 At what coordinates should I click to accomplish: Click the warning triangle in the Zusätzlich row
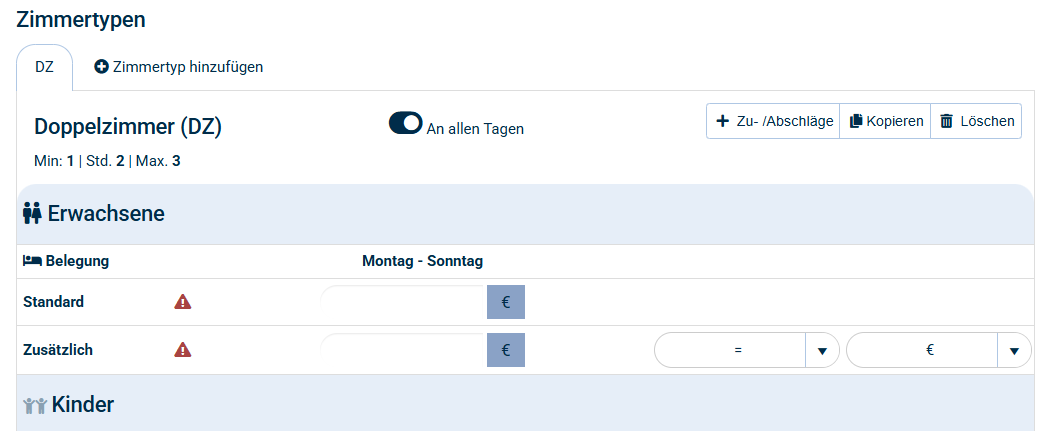point(183,350)
